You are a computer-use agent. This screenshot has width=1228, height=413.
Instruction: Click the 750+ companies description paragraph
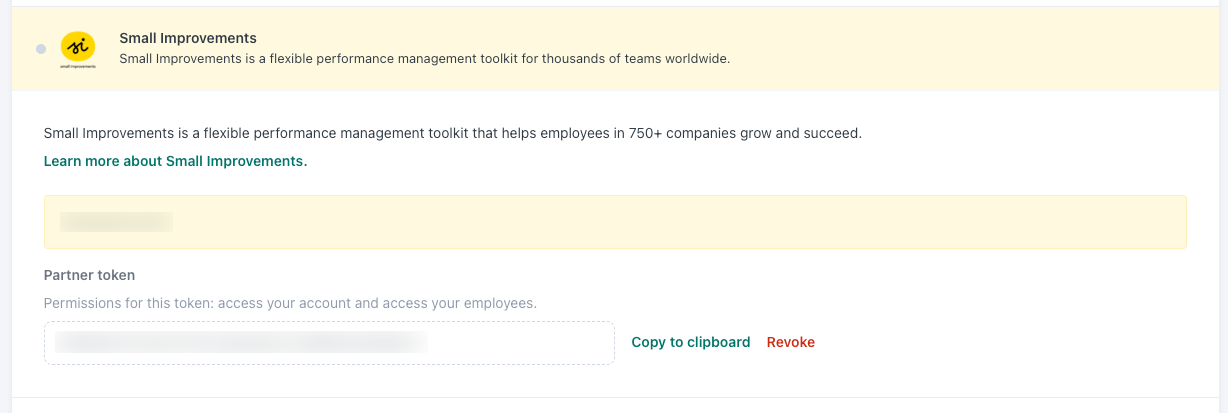[453, 133]
